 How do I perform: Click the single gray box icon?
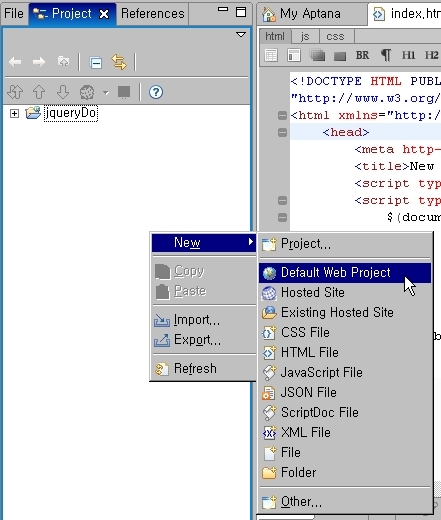tap(340, 56)
